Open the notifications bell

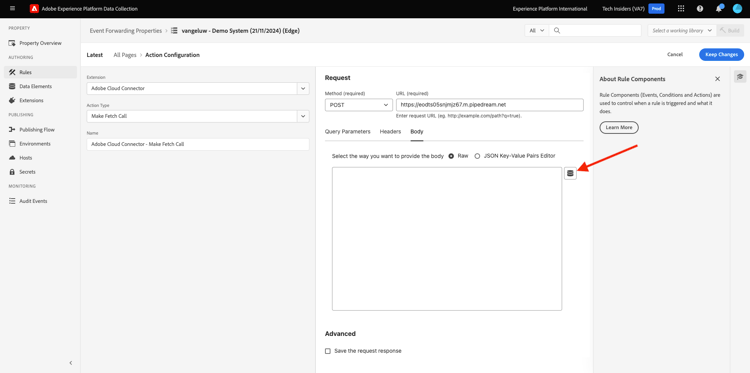(x=719, y=9)
